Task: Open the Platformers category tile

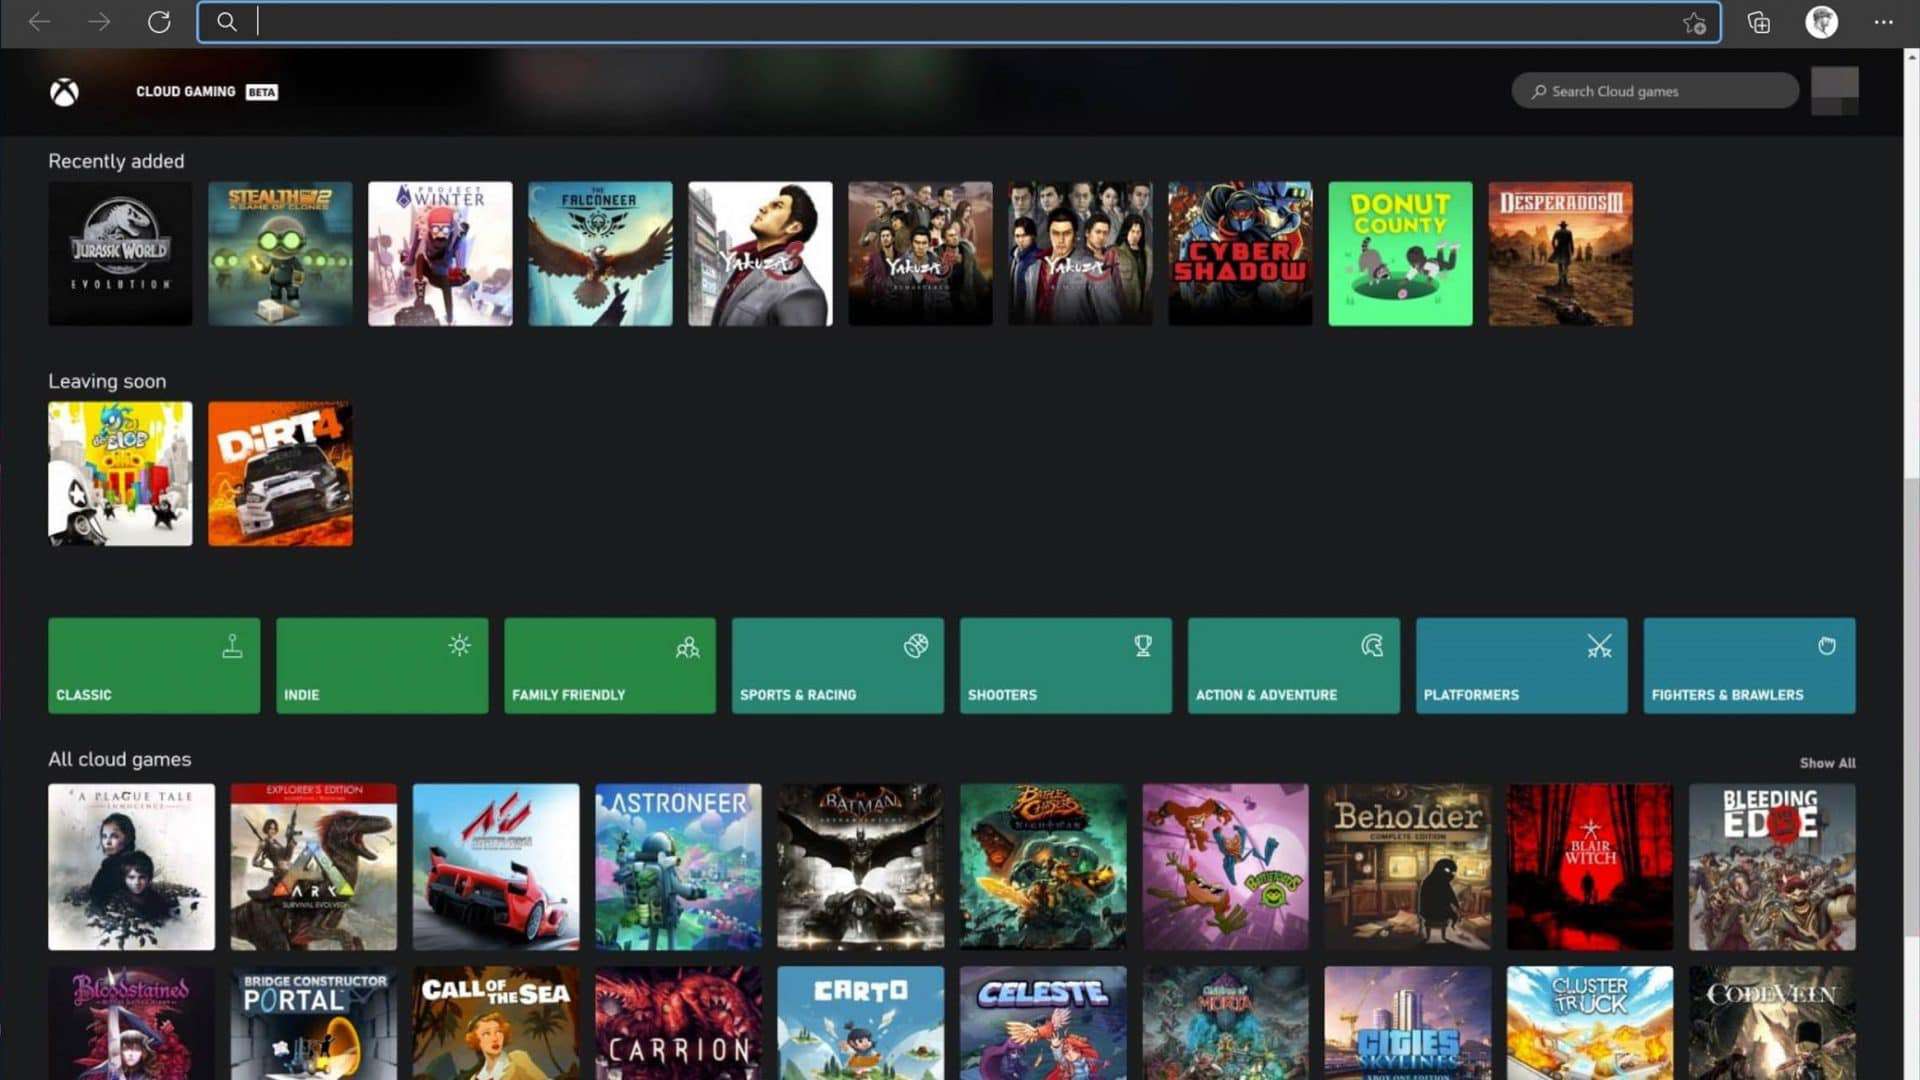Action: [1522, 665]
